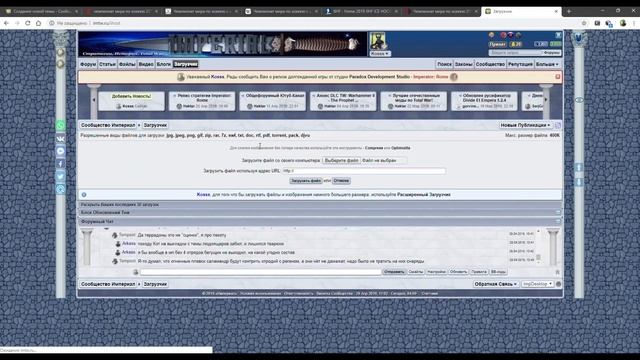640x360 pixels.
Task: Open the Законы menu item
Action: [464, 64]
